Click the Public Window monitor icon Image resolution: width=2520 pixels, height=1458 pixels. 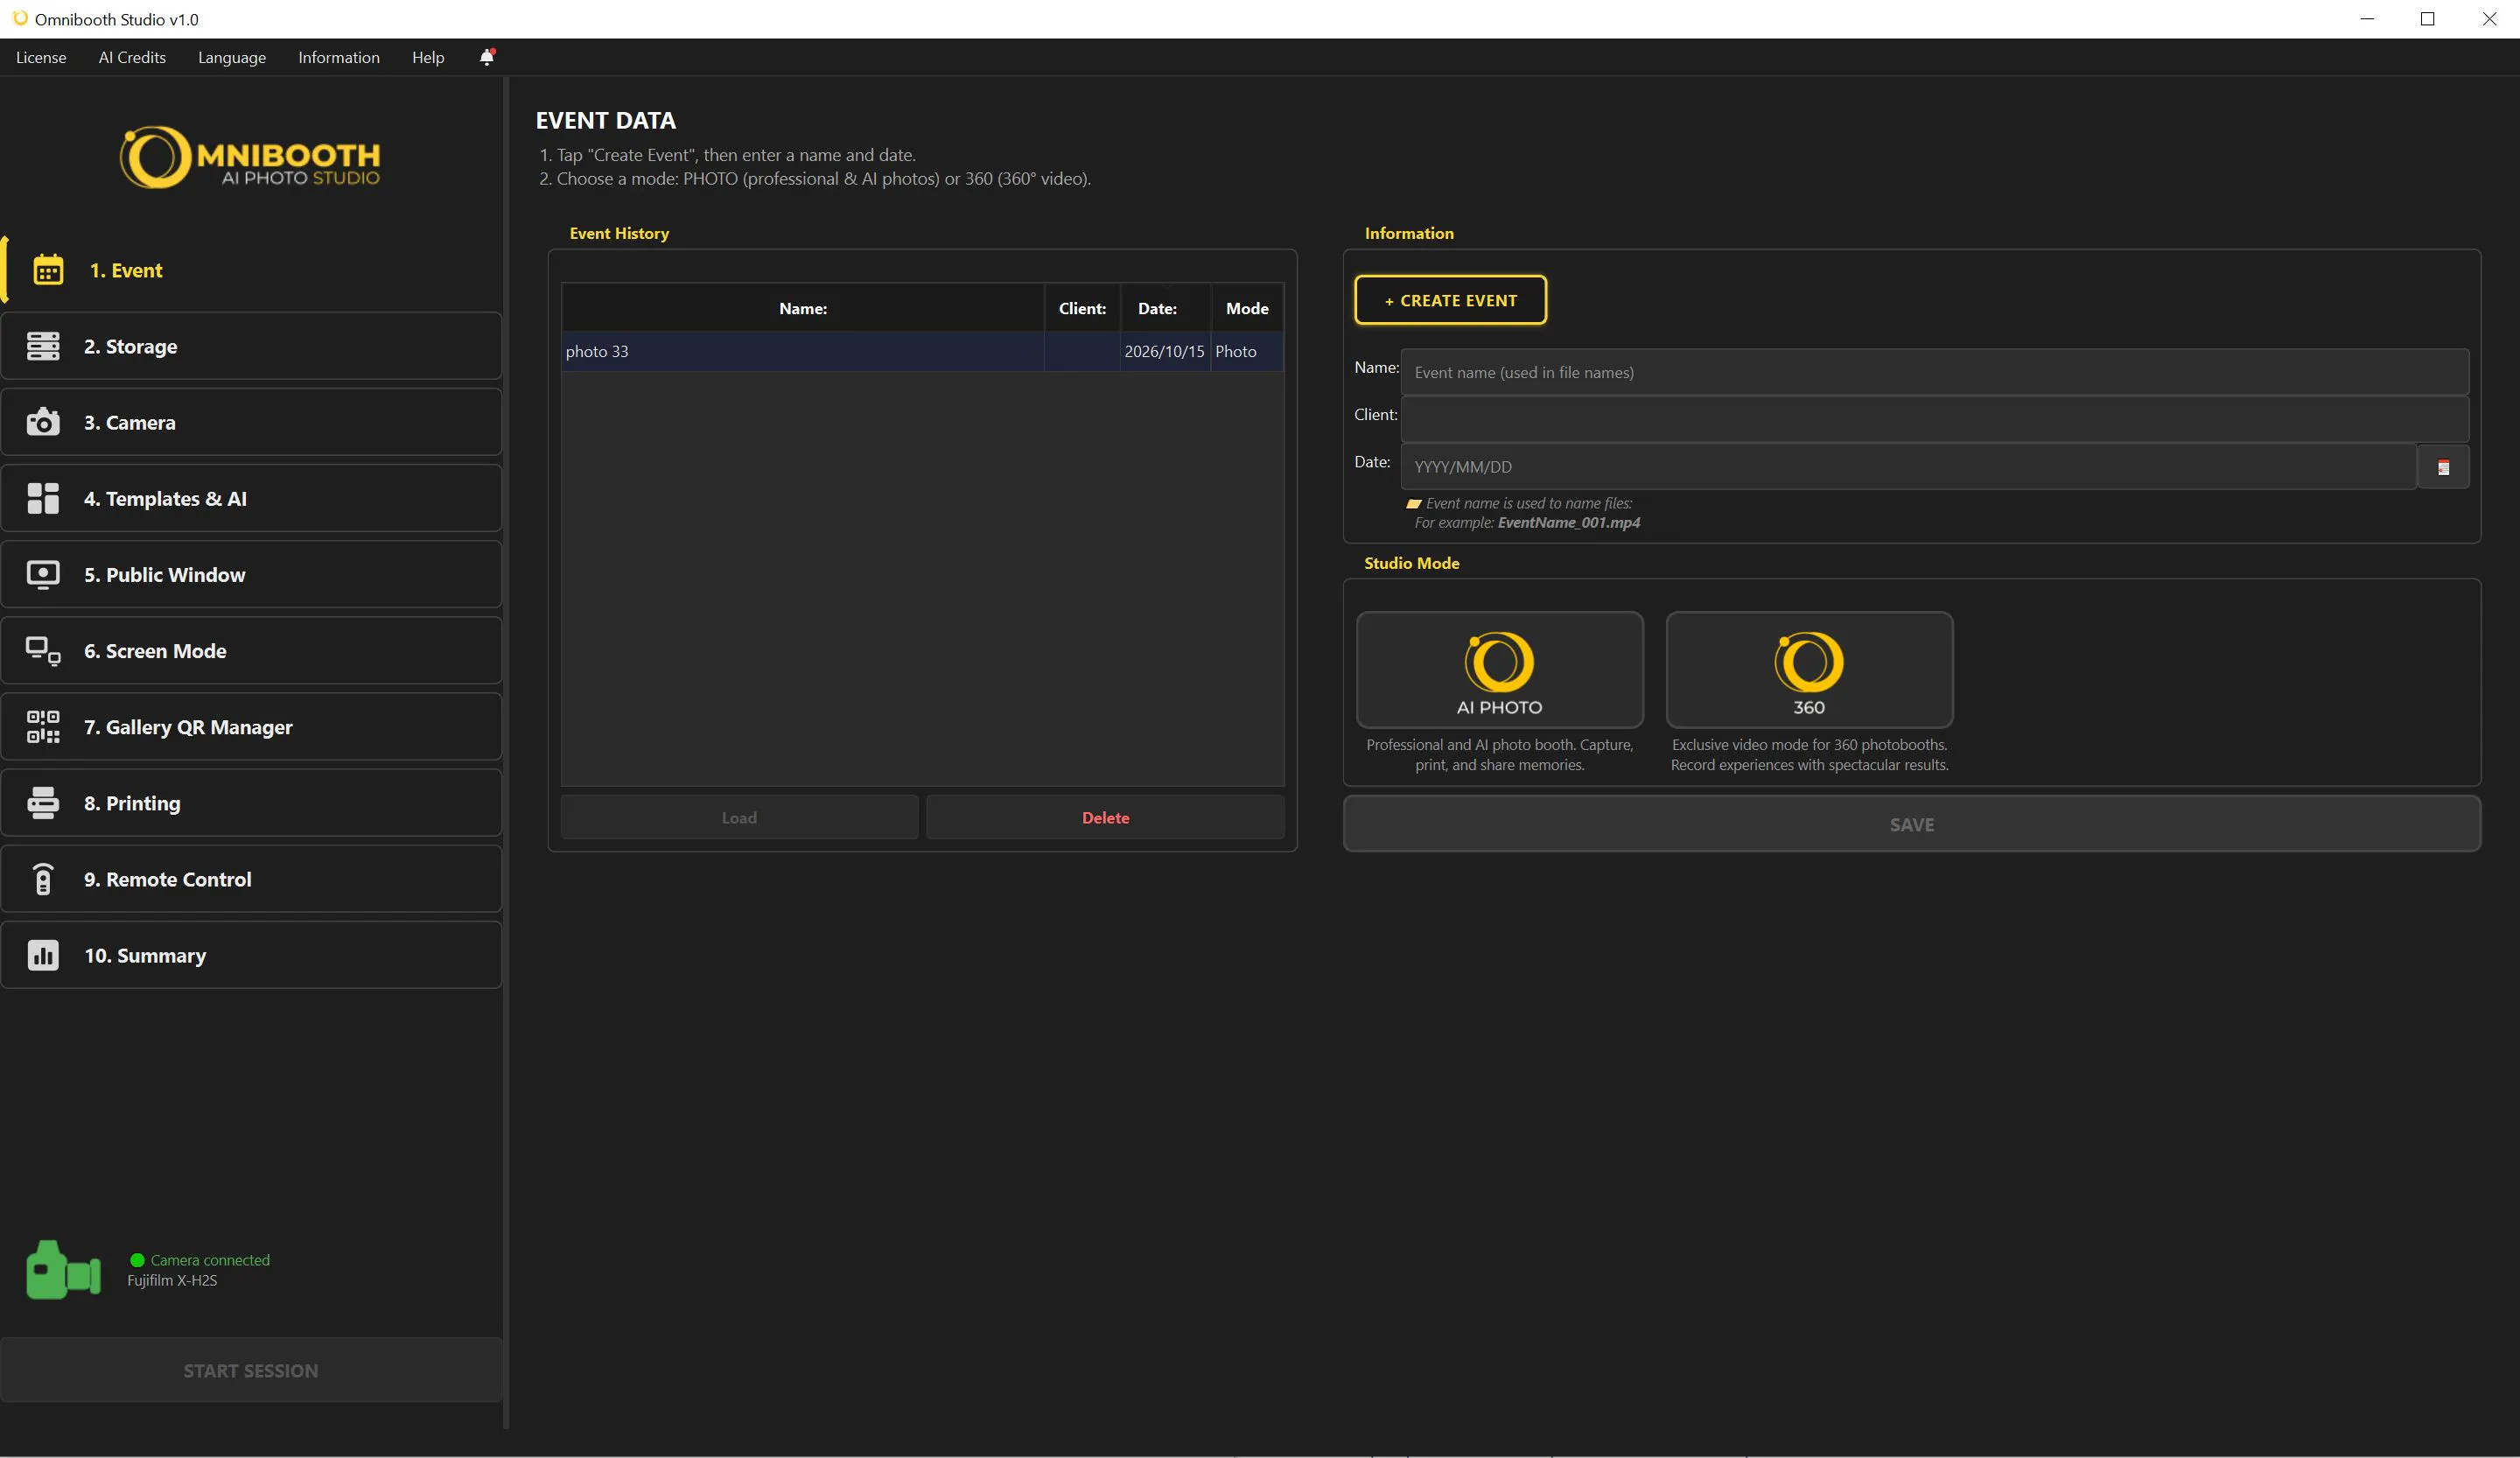point(43,574)
